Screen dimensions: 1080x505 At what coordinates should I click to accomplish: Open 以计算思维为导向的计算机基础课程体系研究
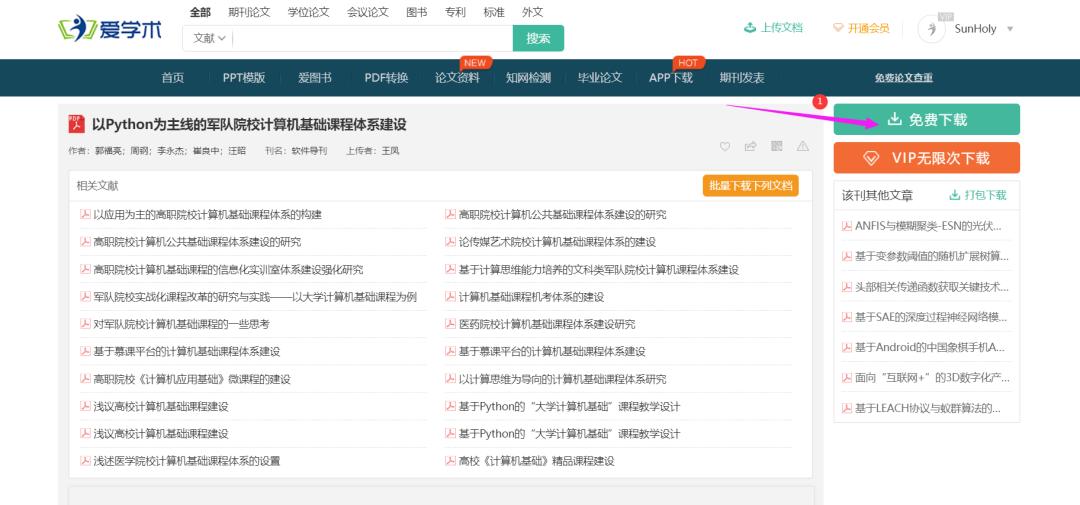[x=562, y=379]
